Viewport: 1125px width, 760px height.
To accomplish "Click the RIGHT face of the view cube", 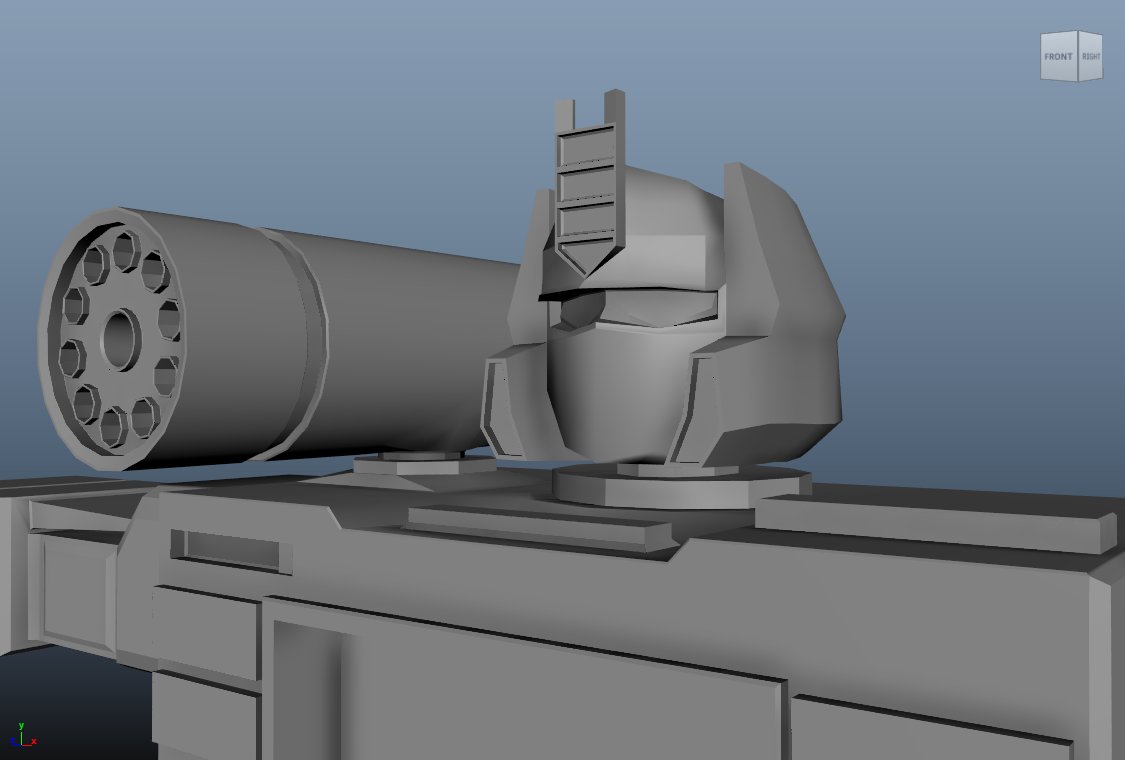I will [x=1091, y=56].
